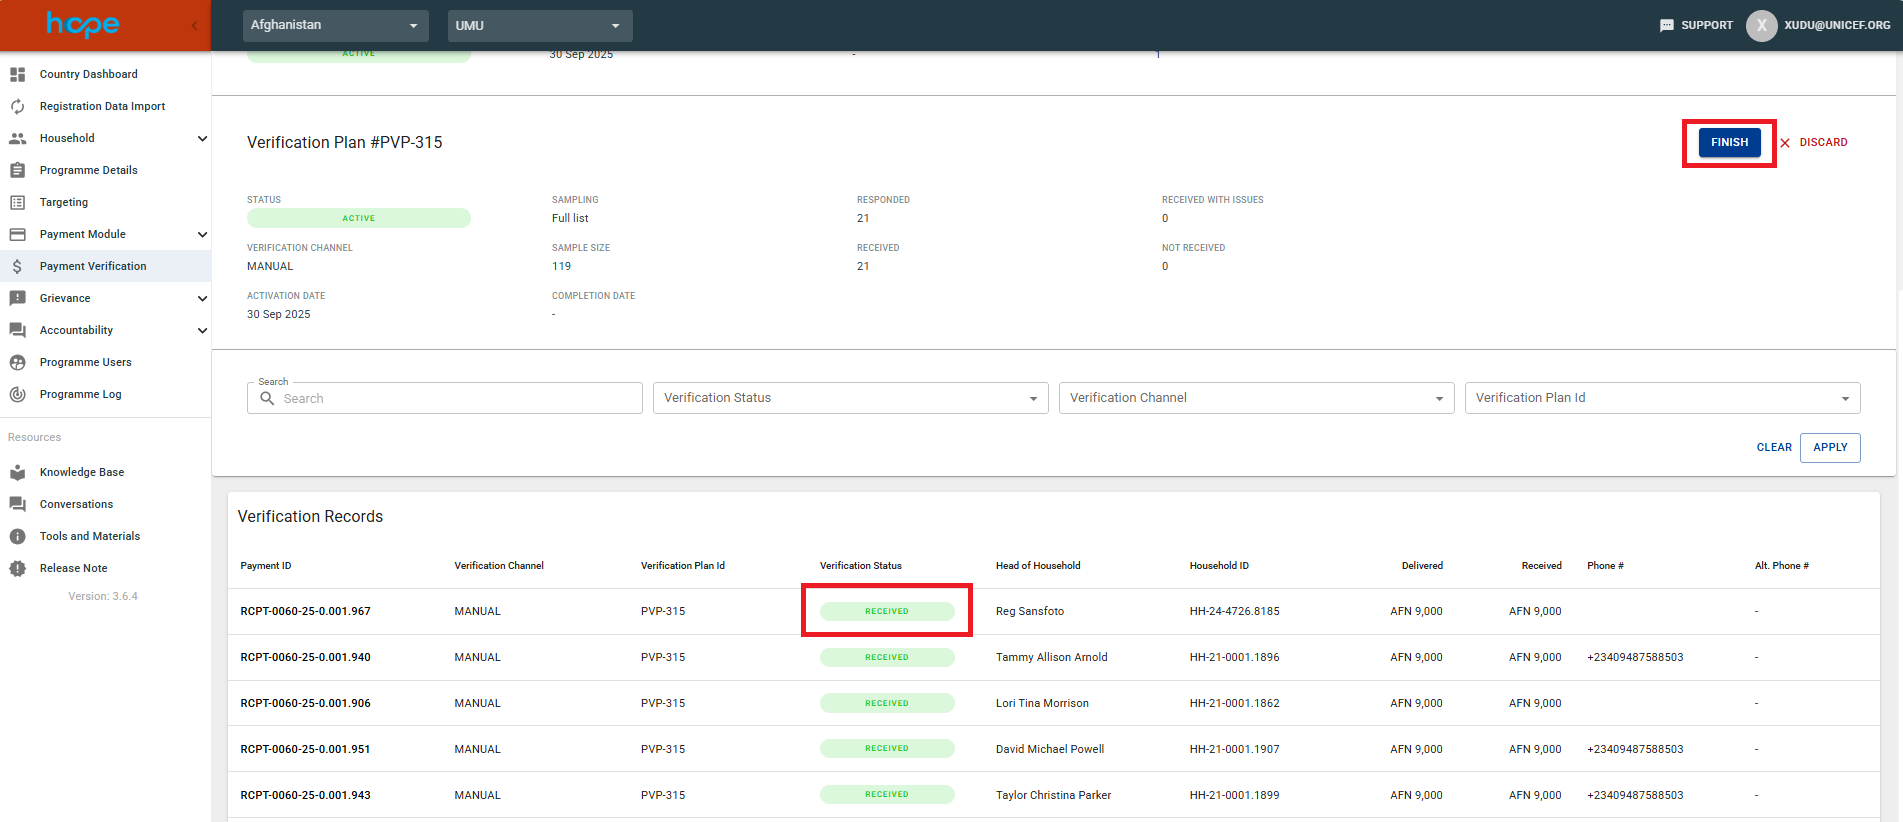This screenshot has height=822, width=1903.
Task: Click the Release Note badge icon
Action: point(17,568)
